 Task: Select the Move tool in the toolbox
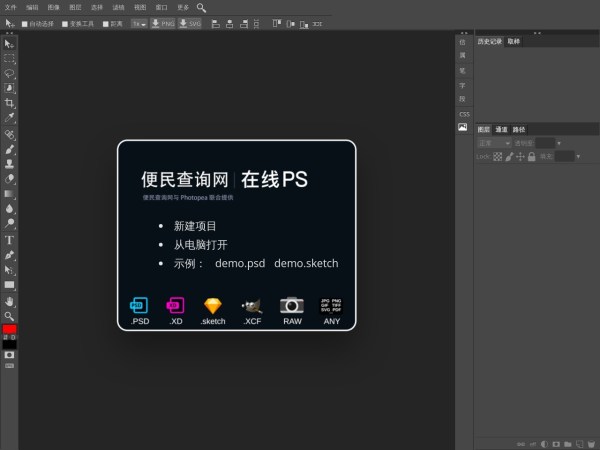[9, 44]
